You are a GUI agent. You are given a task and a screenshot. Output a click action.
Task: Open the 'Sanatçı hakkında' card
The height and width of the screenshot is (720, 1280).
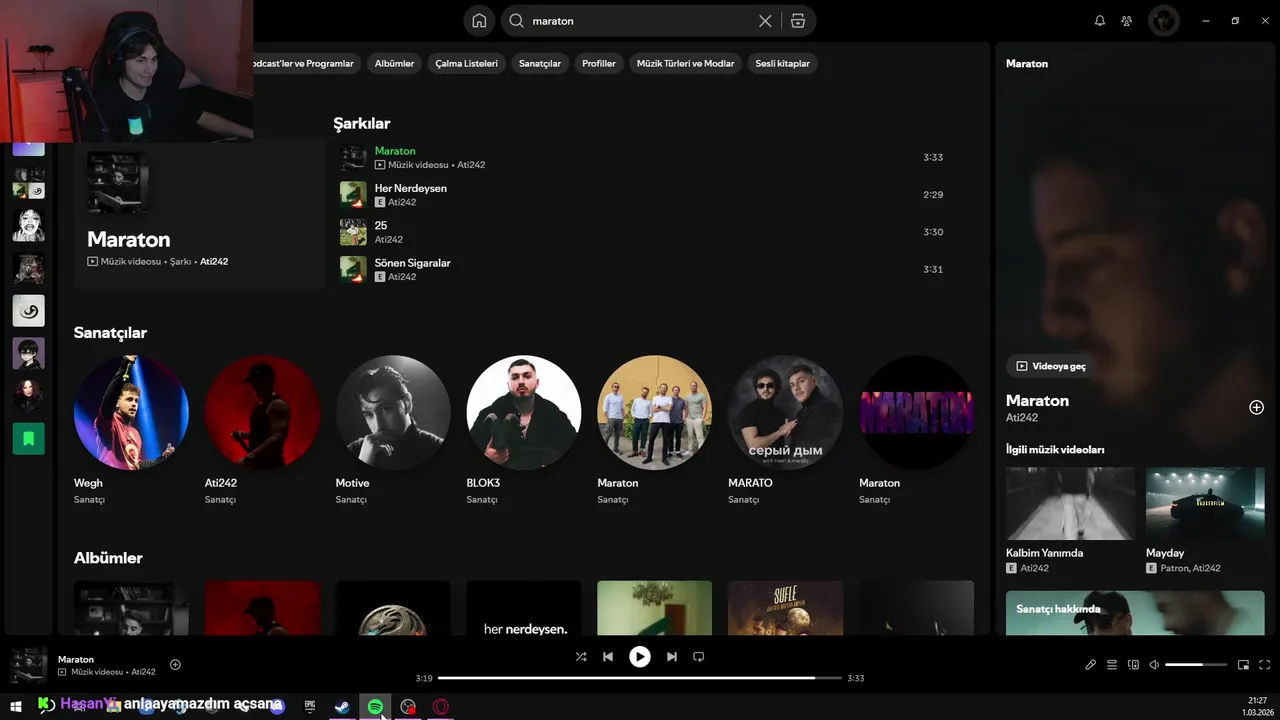[1135, 612]
